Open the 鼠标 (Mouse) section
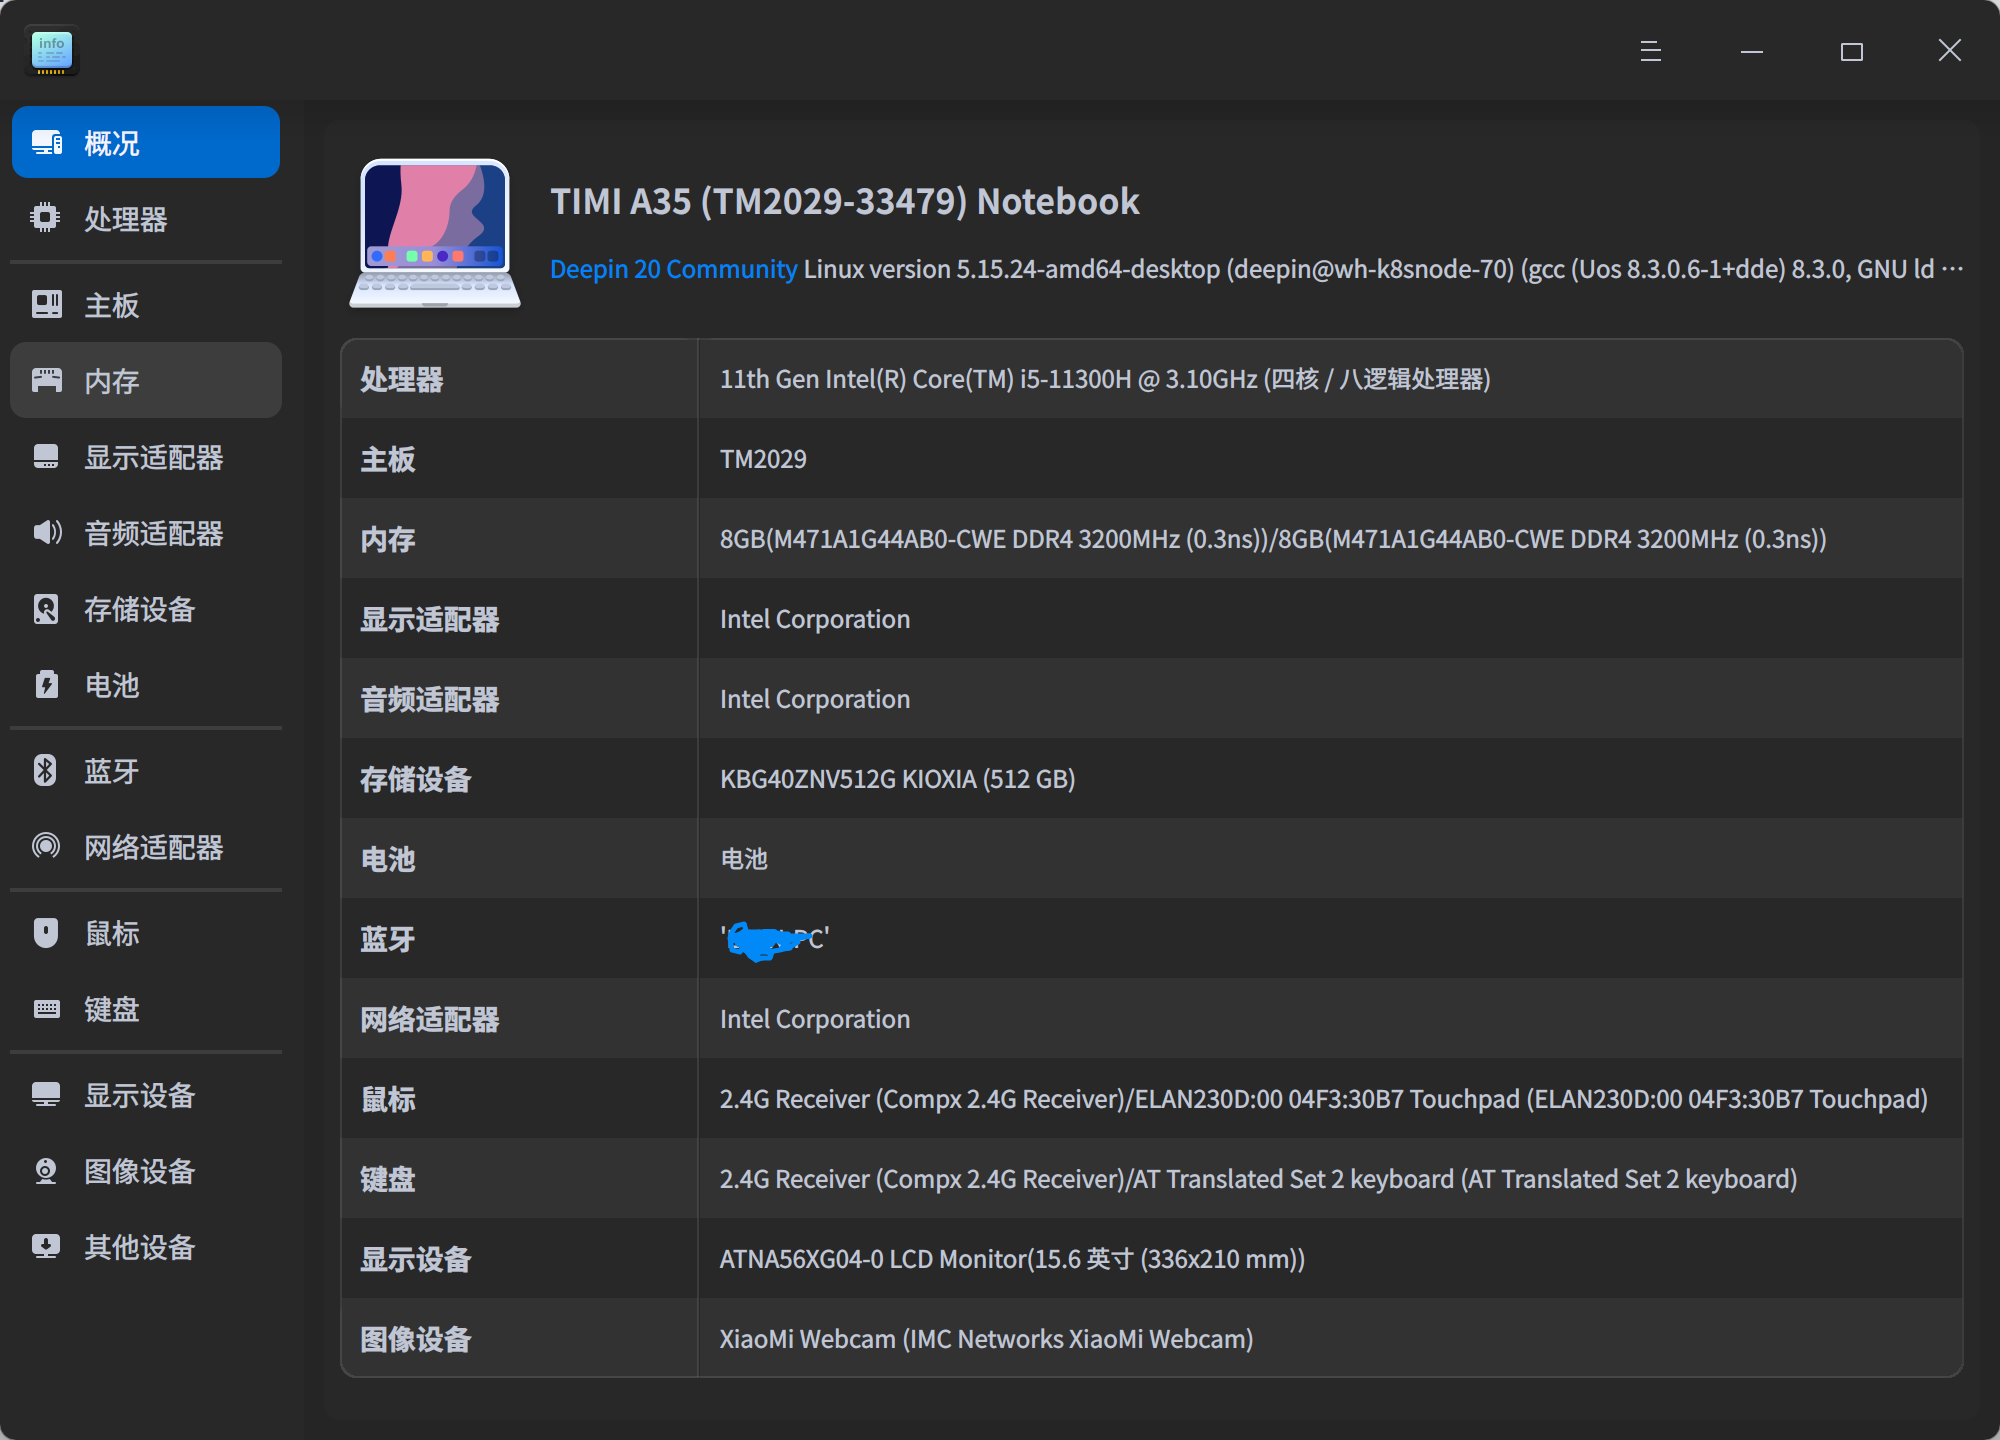Viewport: 2000px width, 1440px height. (x=111, y=932)
